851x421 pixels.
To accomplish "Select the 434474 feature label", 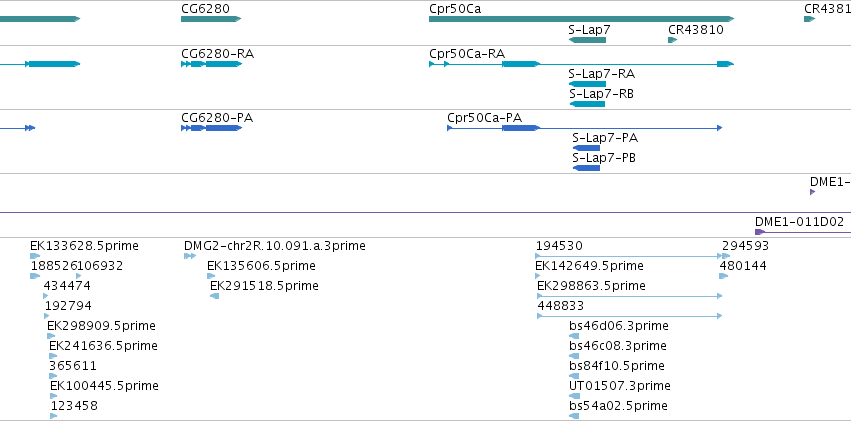I will click(67, 286).
